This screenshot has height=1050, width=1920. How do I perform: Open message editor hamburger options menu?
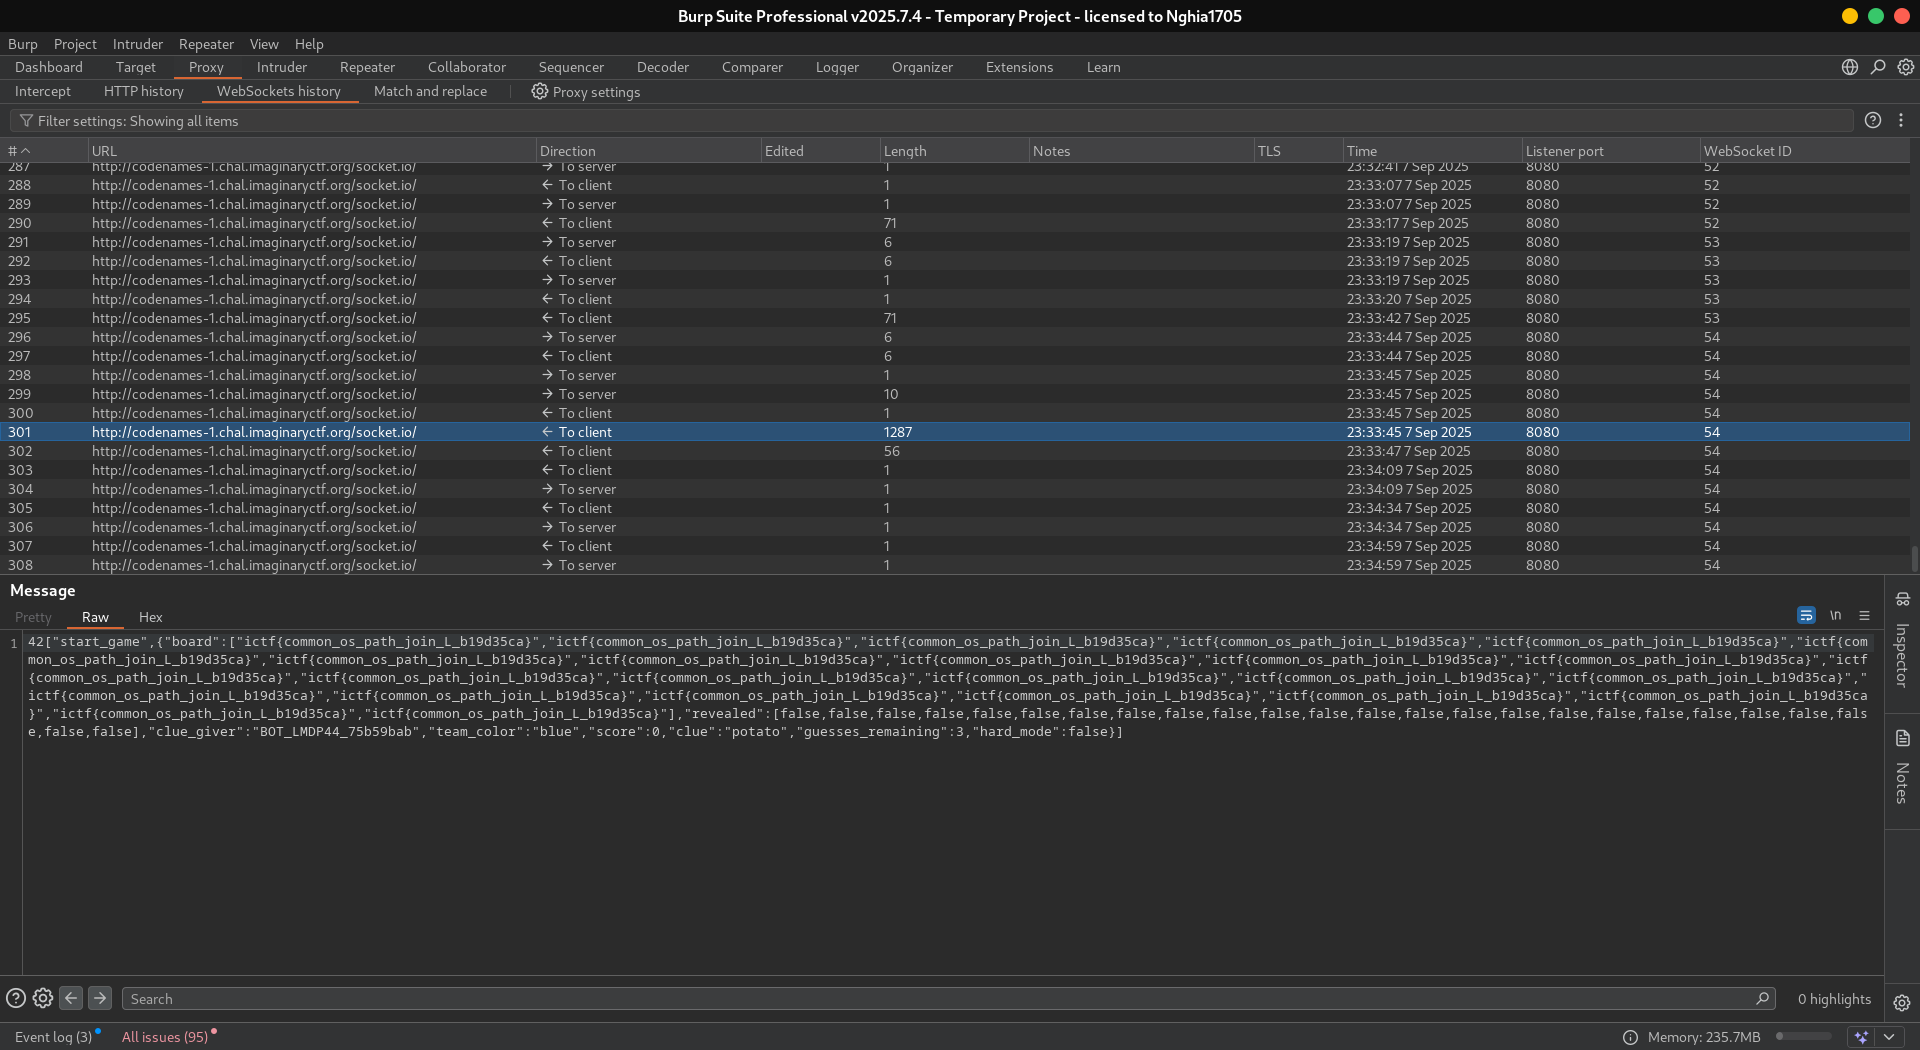pos(1864,616)
